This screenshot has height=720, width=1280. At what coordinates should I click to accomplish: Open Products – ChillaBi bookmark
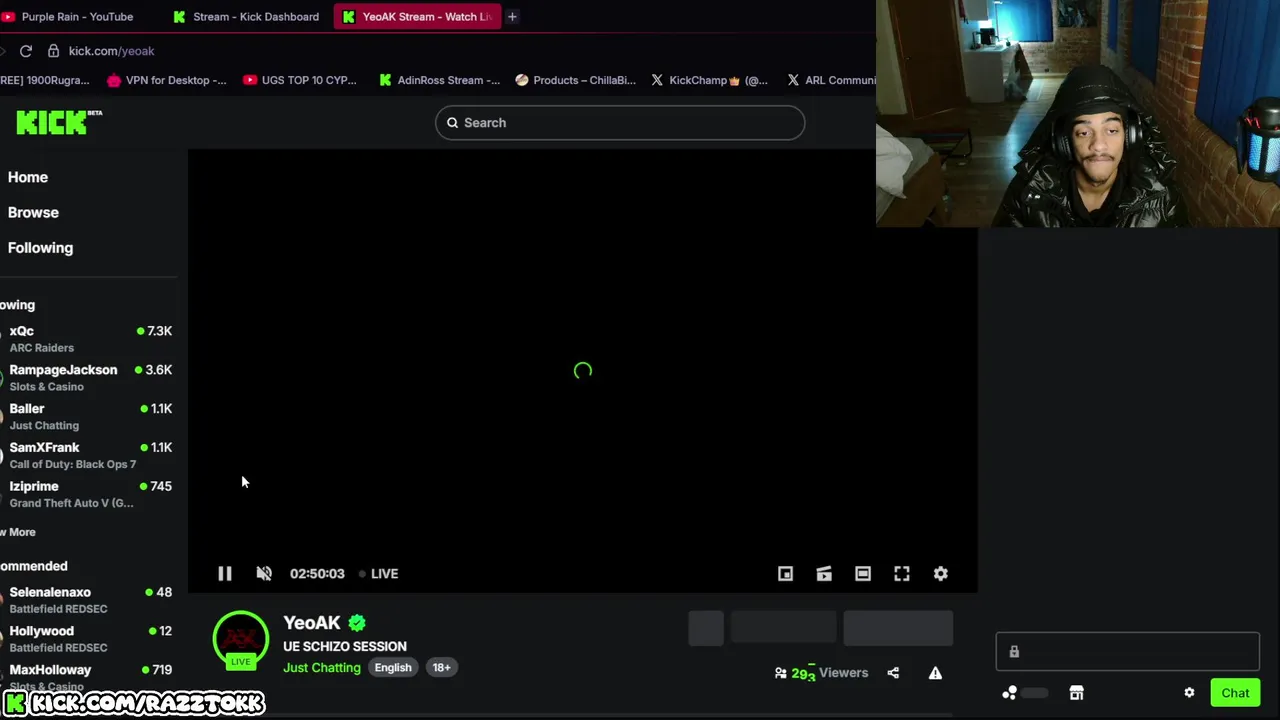575,80
